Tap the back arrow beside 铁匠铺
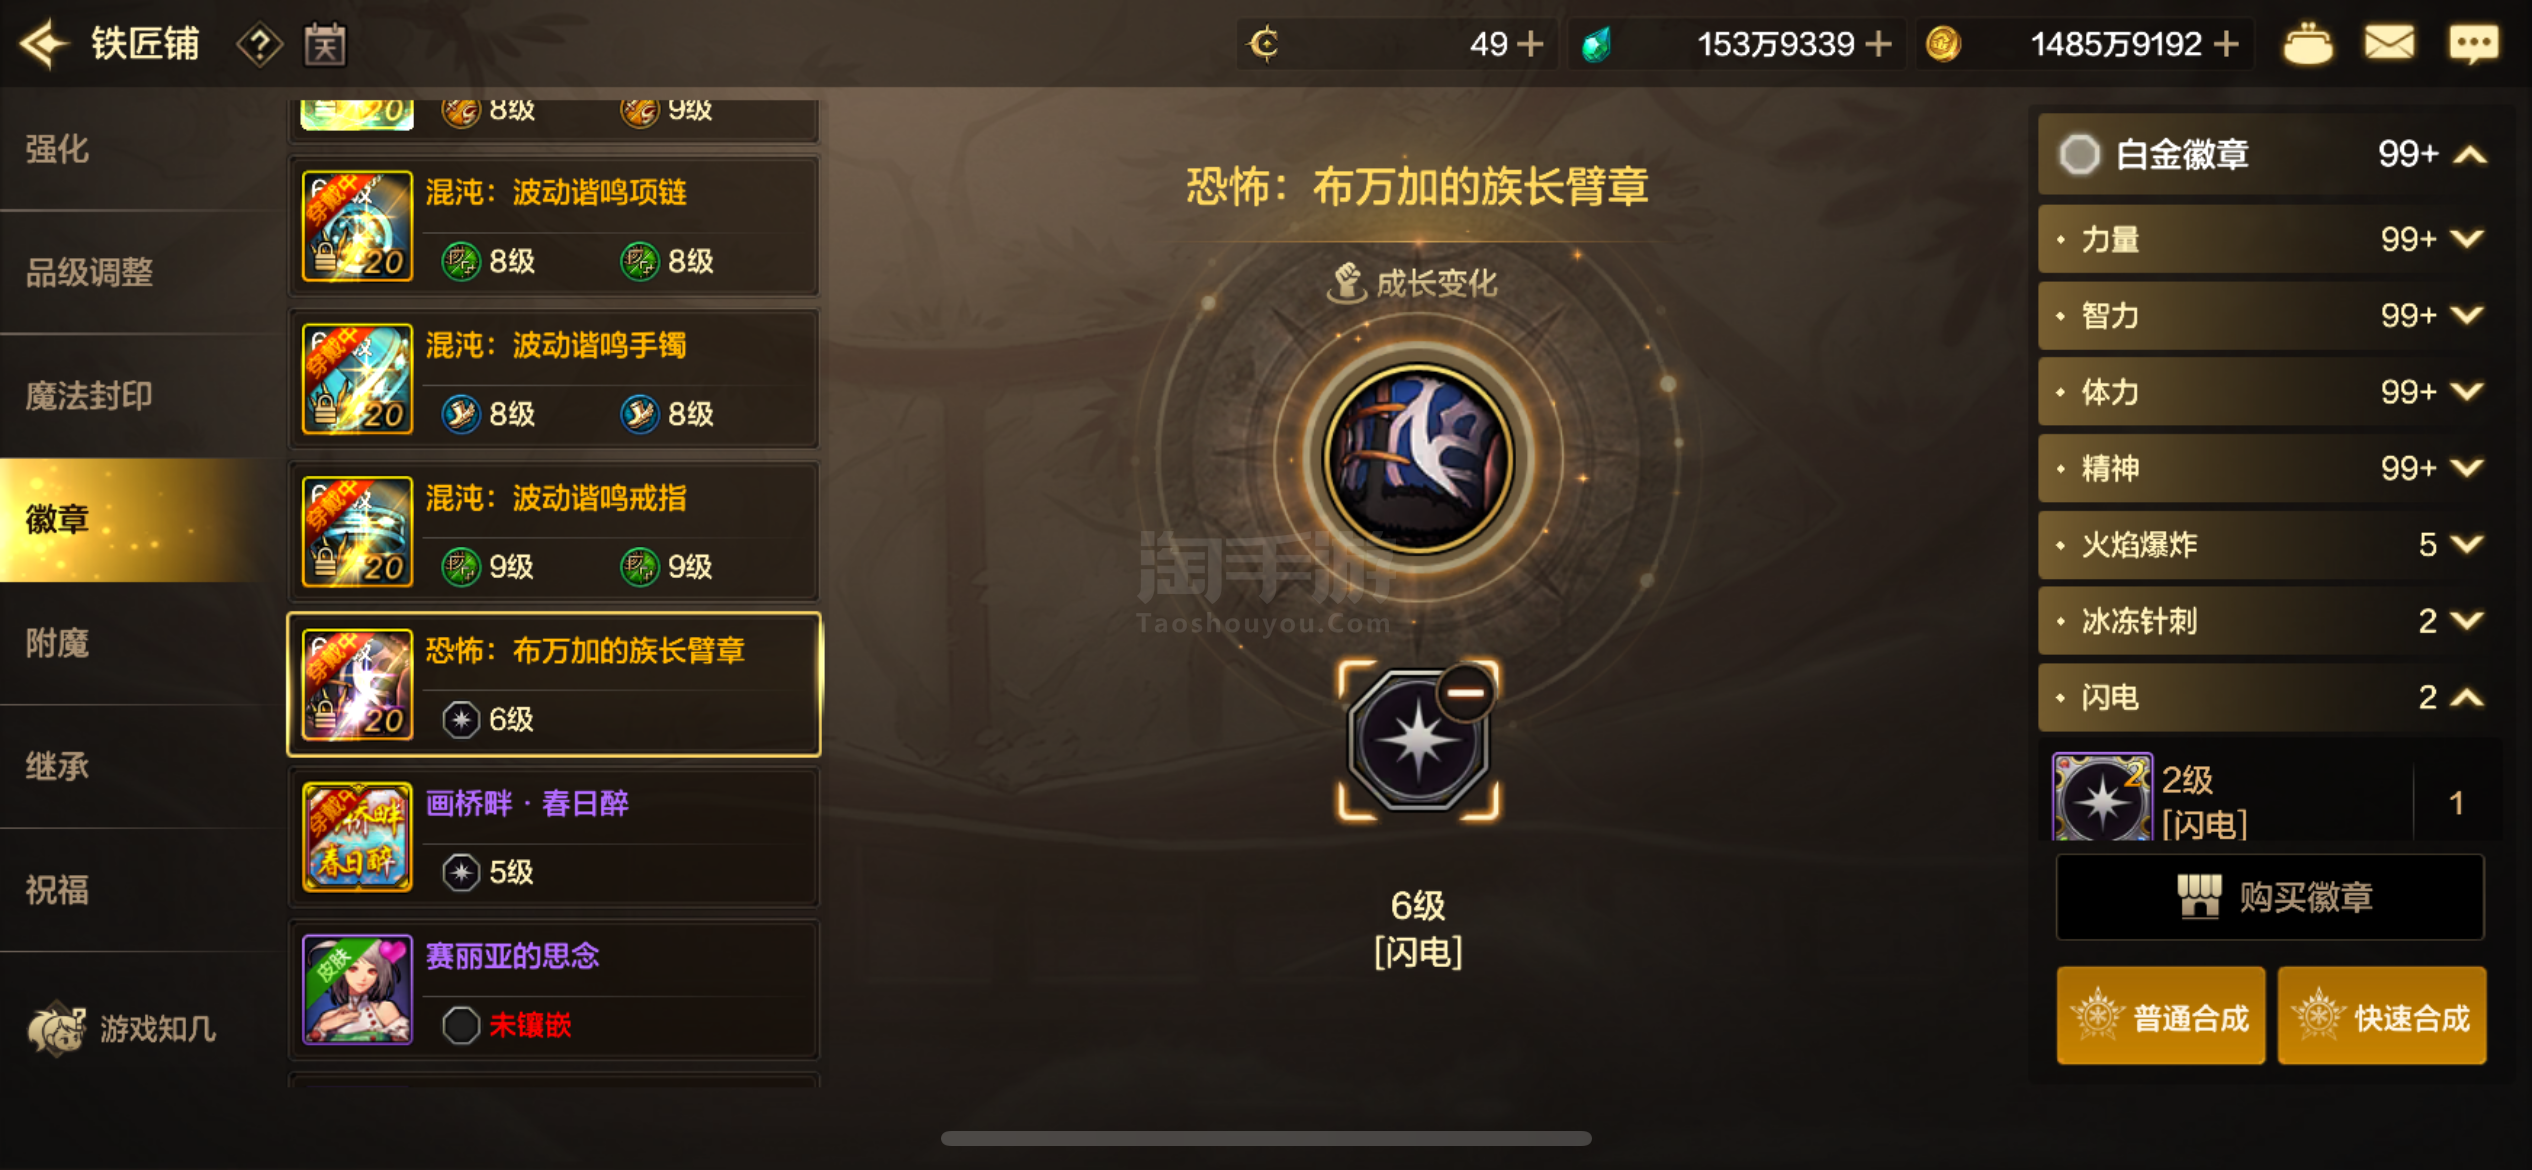2532x1170 pixels. click(x=44, y=44)
